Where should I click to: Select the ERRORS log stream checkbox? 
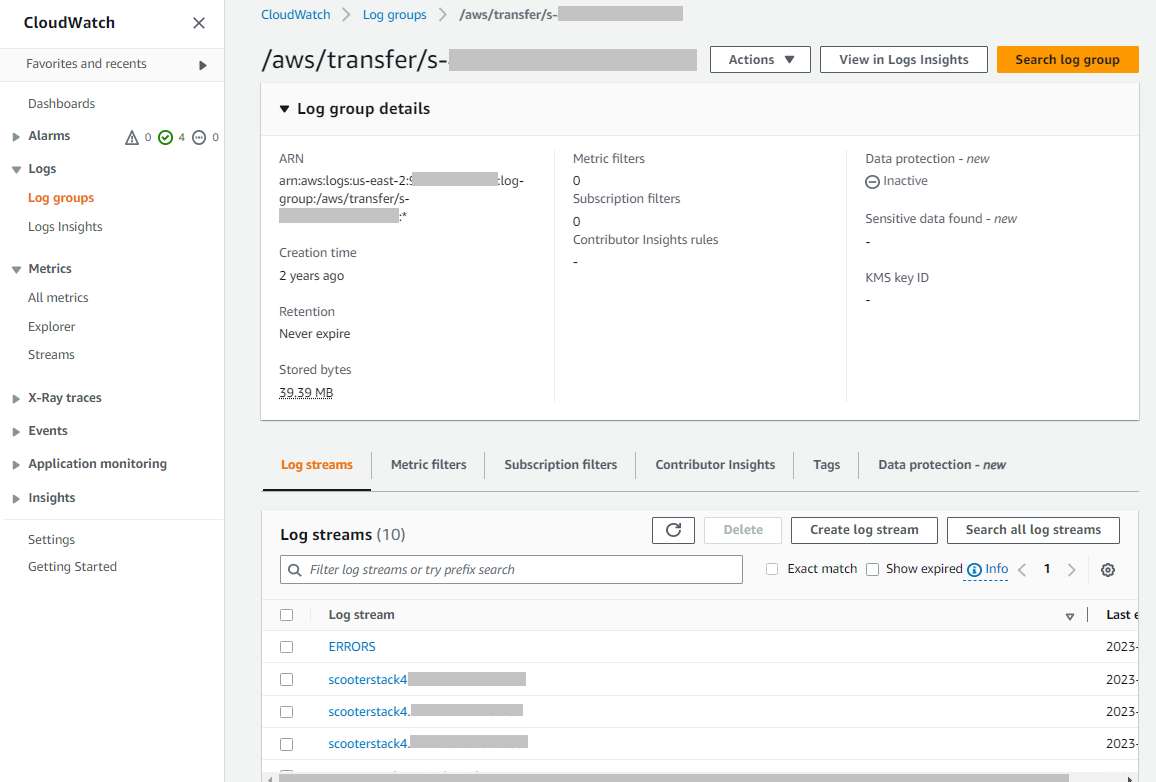tap(287, 647)
